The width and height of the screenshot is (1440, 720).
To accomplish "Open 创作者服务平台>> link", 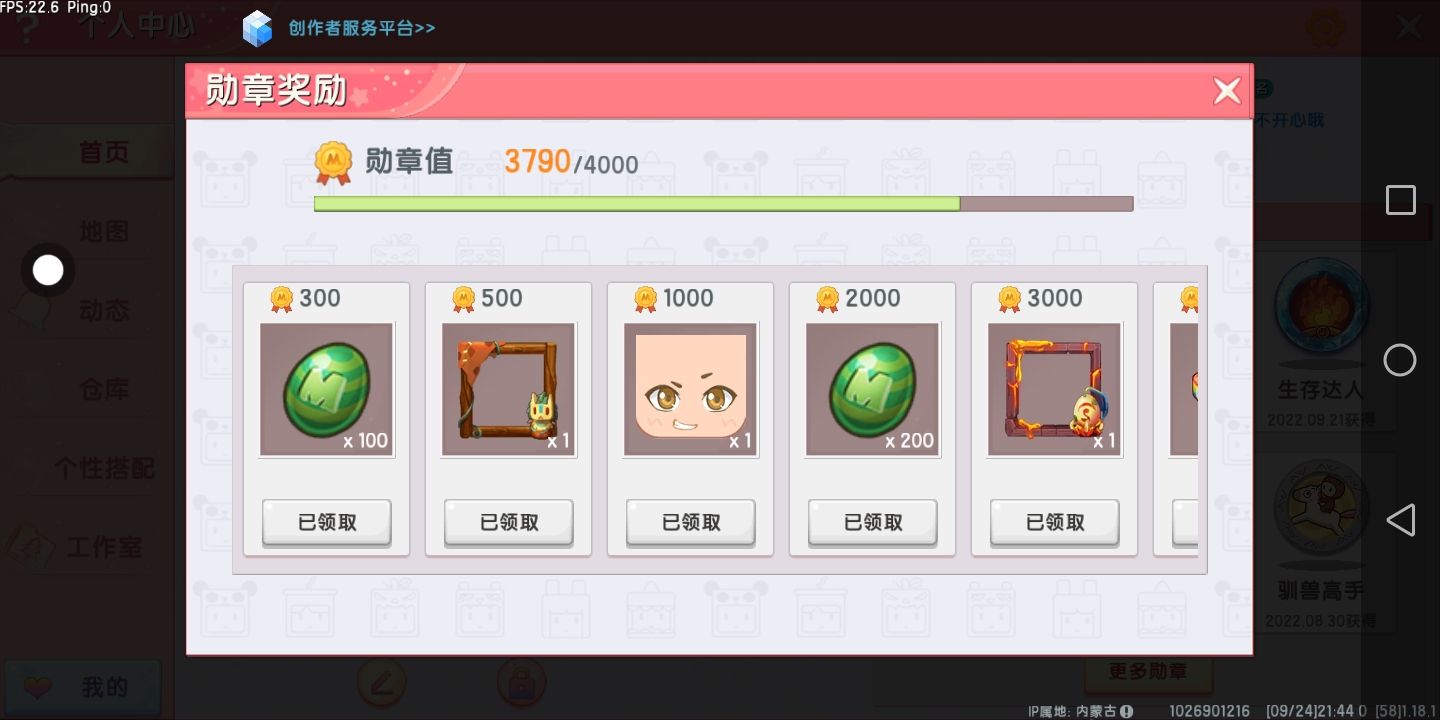I will 362,28.
